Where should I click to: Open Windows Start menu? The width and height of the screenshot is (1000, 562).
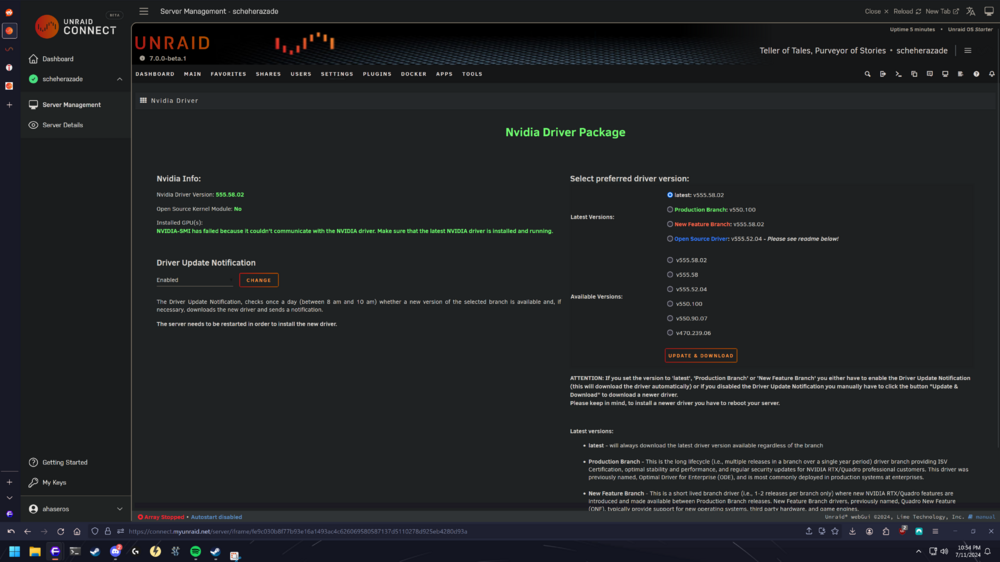[14, 551]
